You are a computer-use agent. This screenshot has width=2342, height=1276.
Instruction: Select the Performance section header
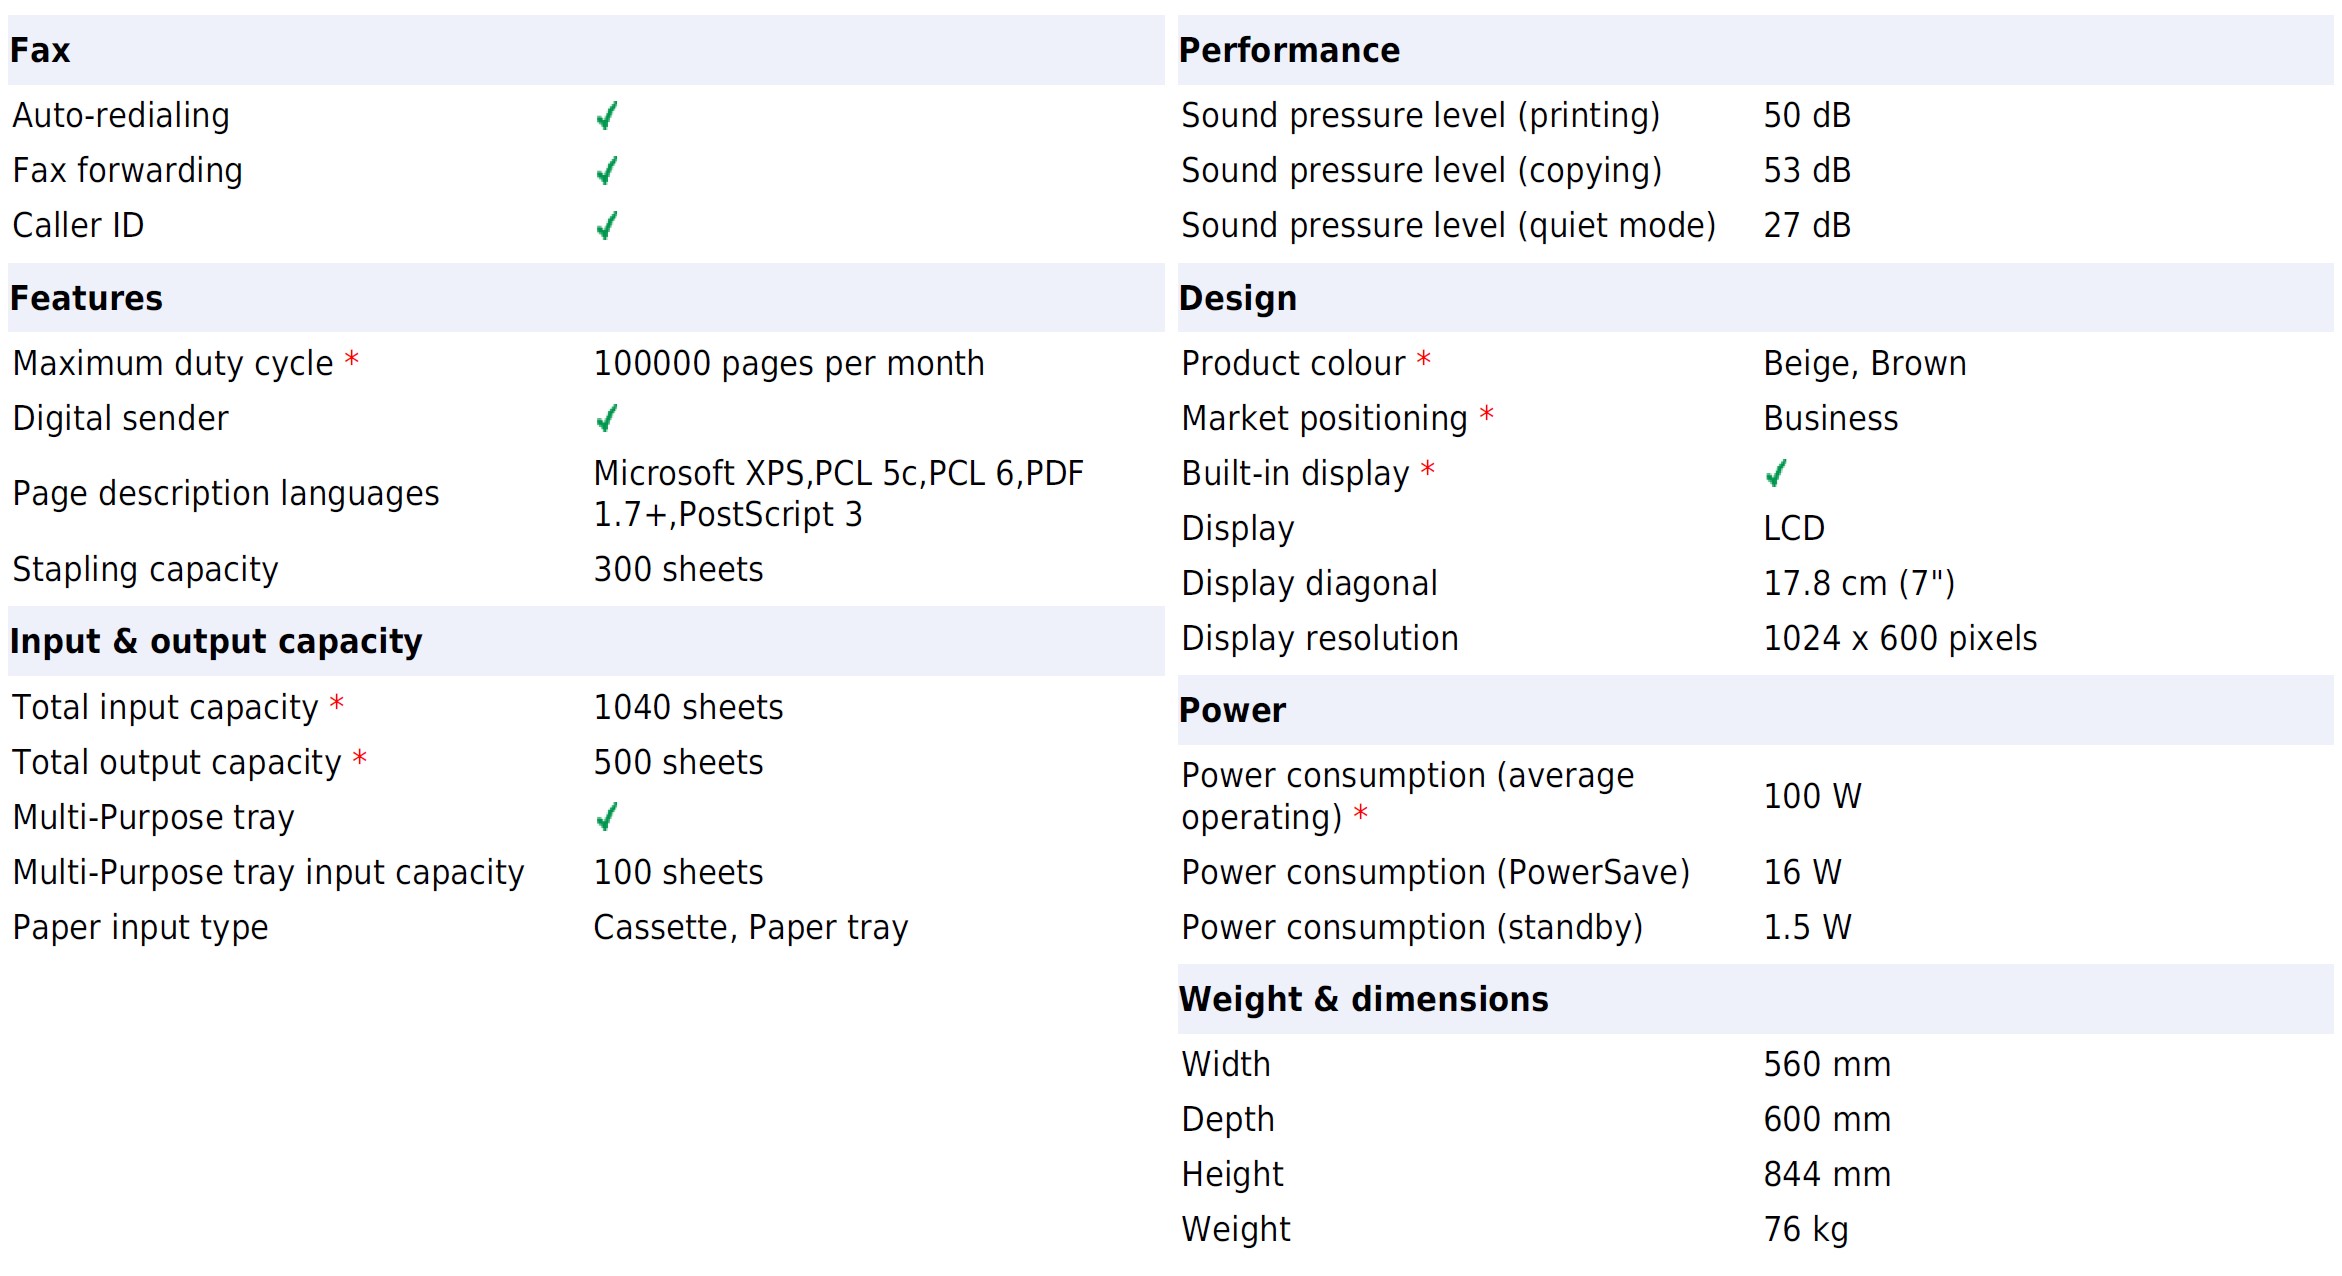click(1289, 50)
